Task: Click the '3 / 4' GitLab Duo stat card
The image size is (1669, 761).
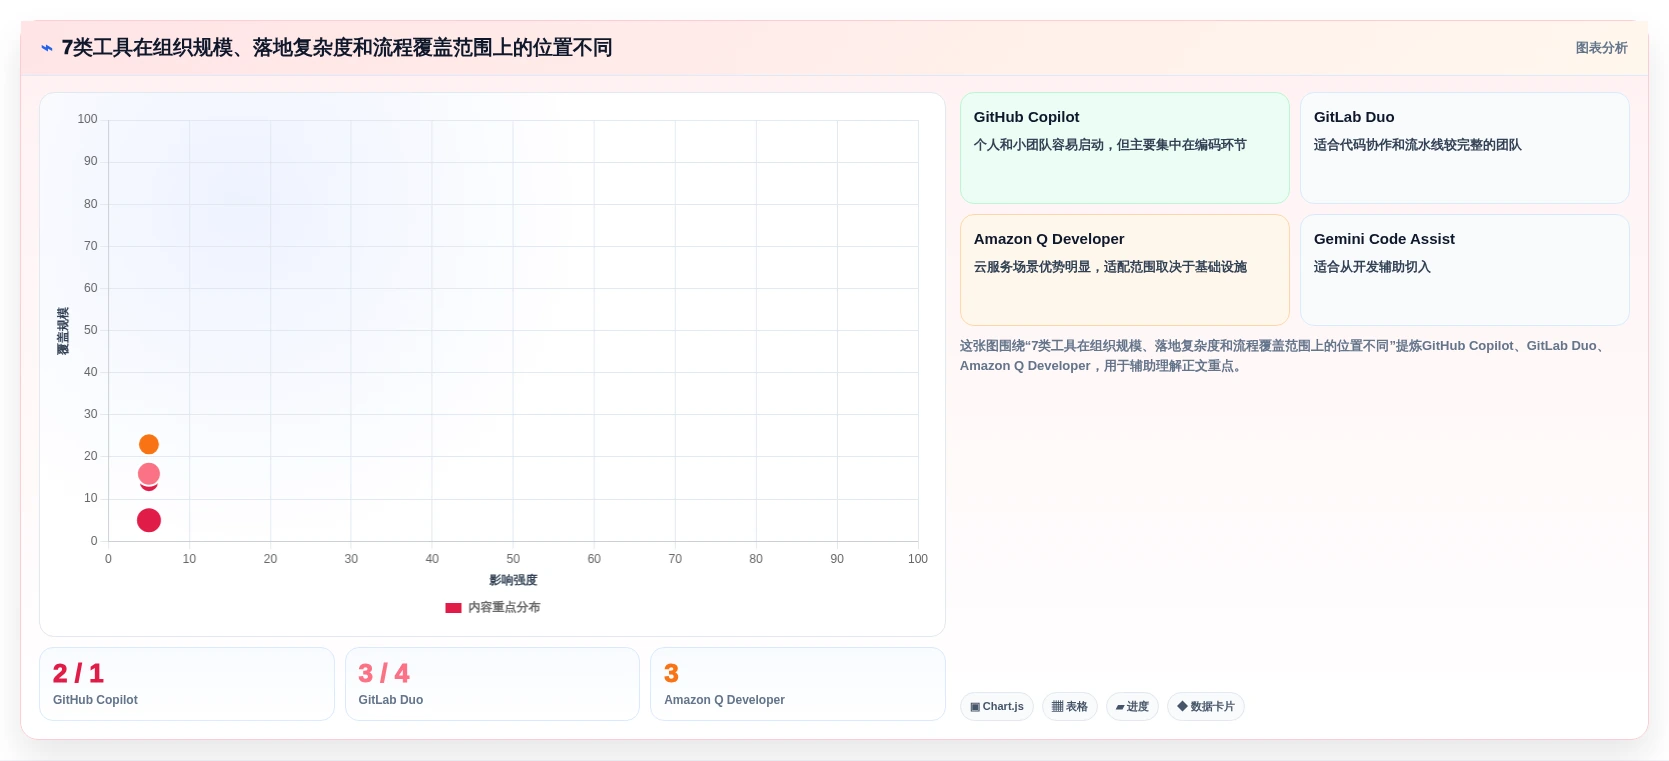Action: (492, 684)
